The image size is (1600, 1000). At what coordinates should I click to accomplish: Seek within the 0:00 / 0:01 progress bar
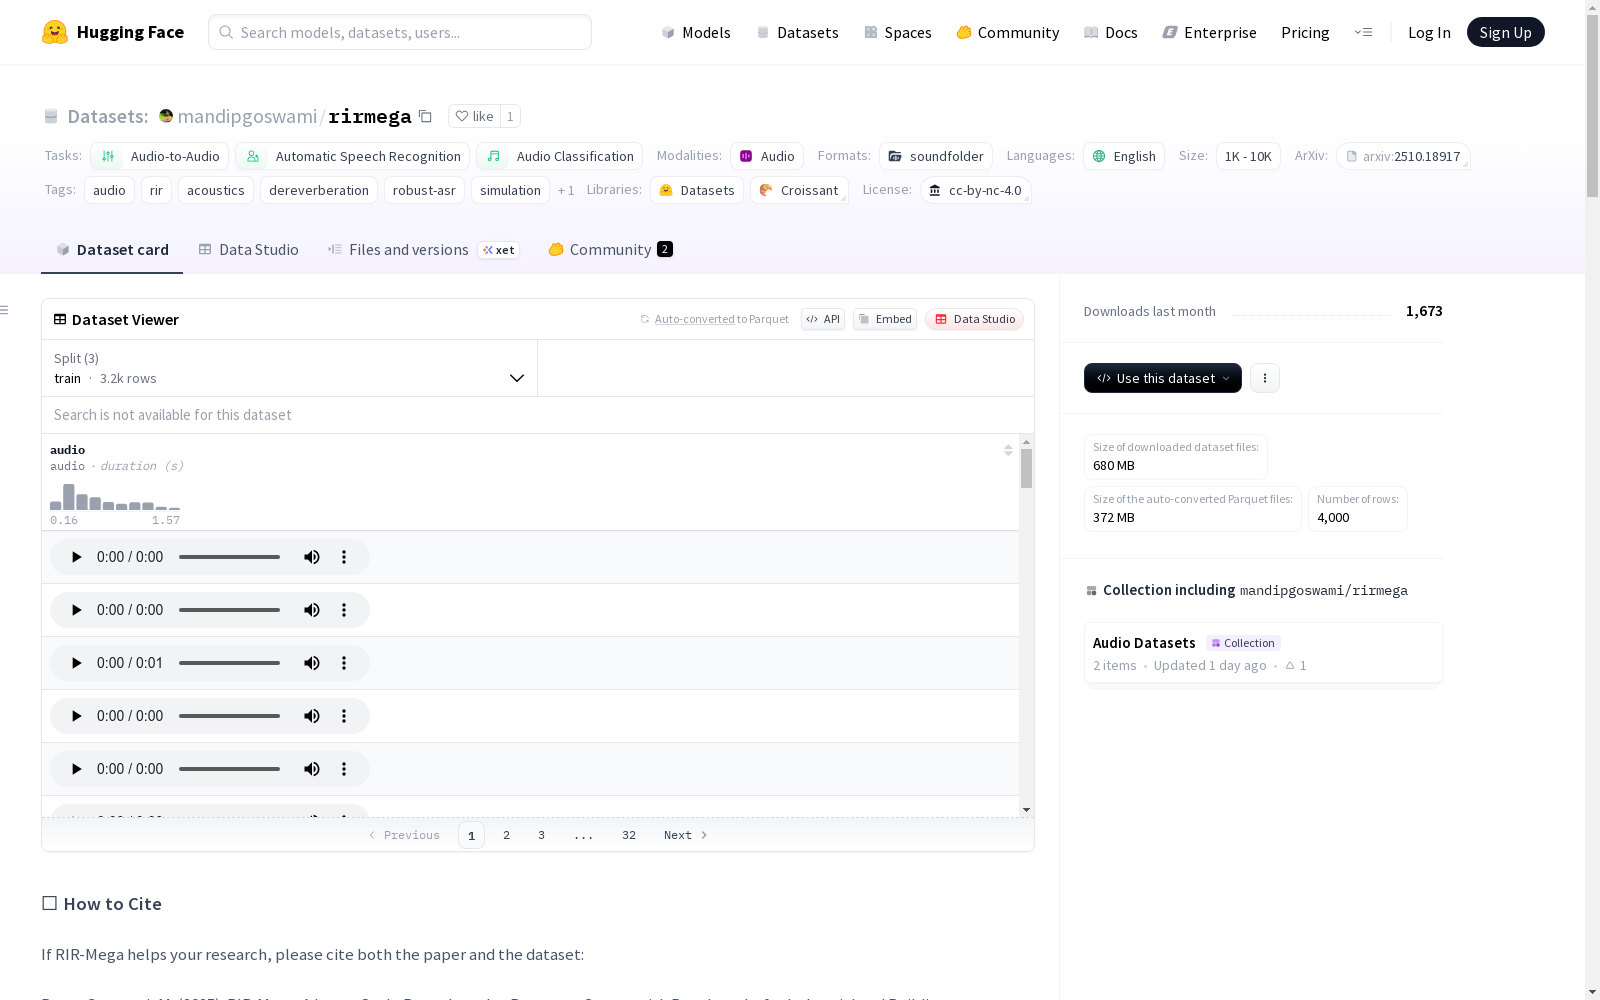pos(229,663)
